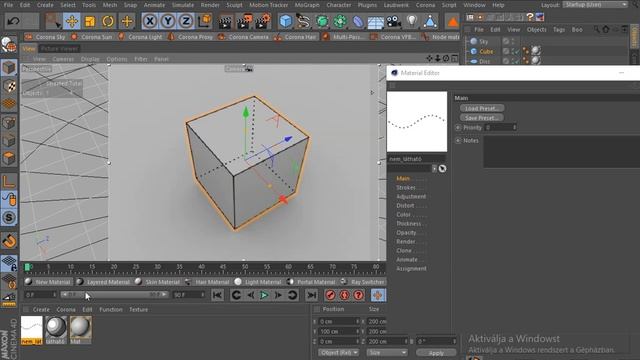Screen dimensions: 640x360
Task: Open the Corona menu in top bar
Action: point(425,5)
